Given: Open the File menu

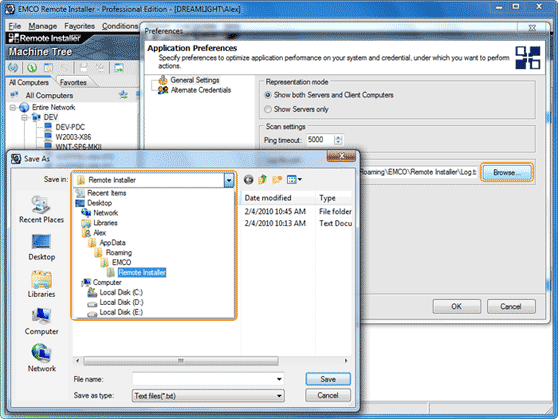Looking at the screenshot, I should tap(15, 26).
